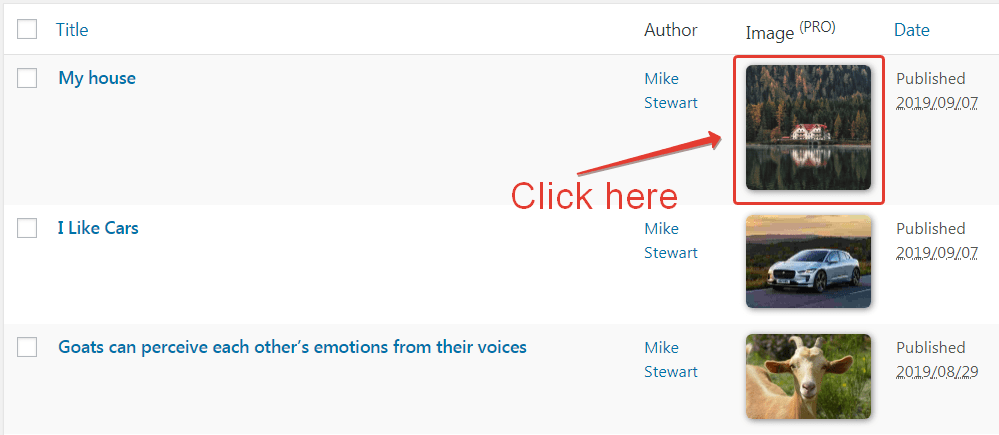Tick the Goats post checkbox

27,347
